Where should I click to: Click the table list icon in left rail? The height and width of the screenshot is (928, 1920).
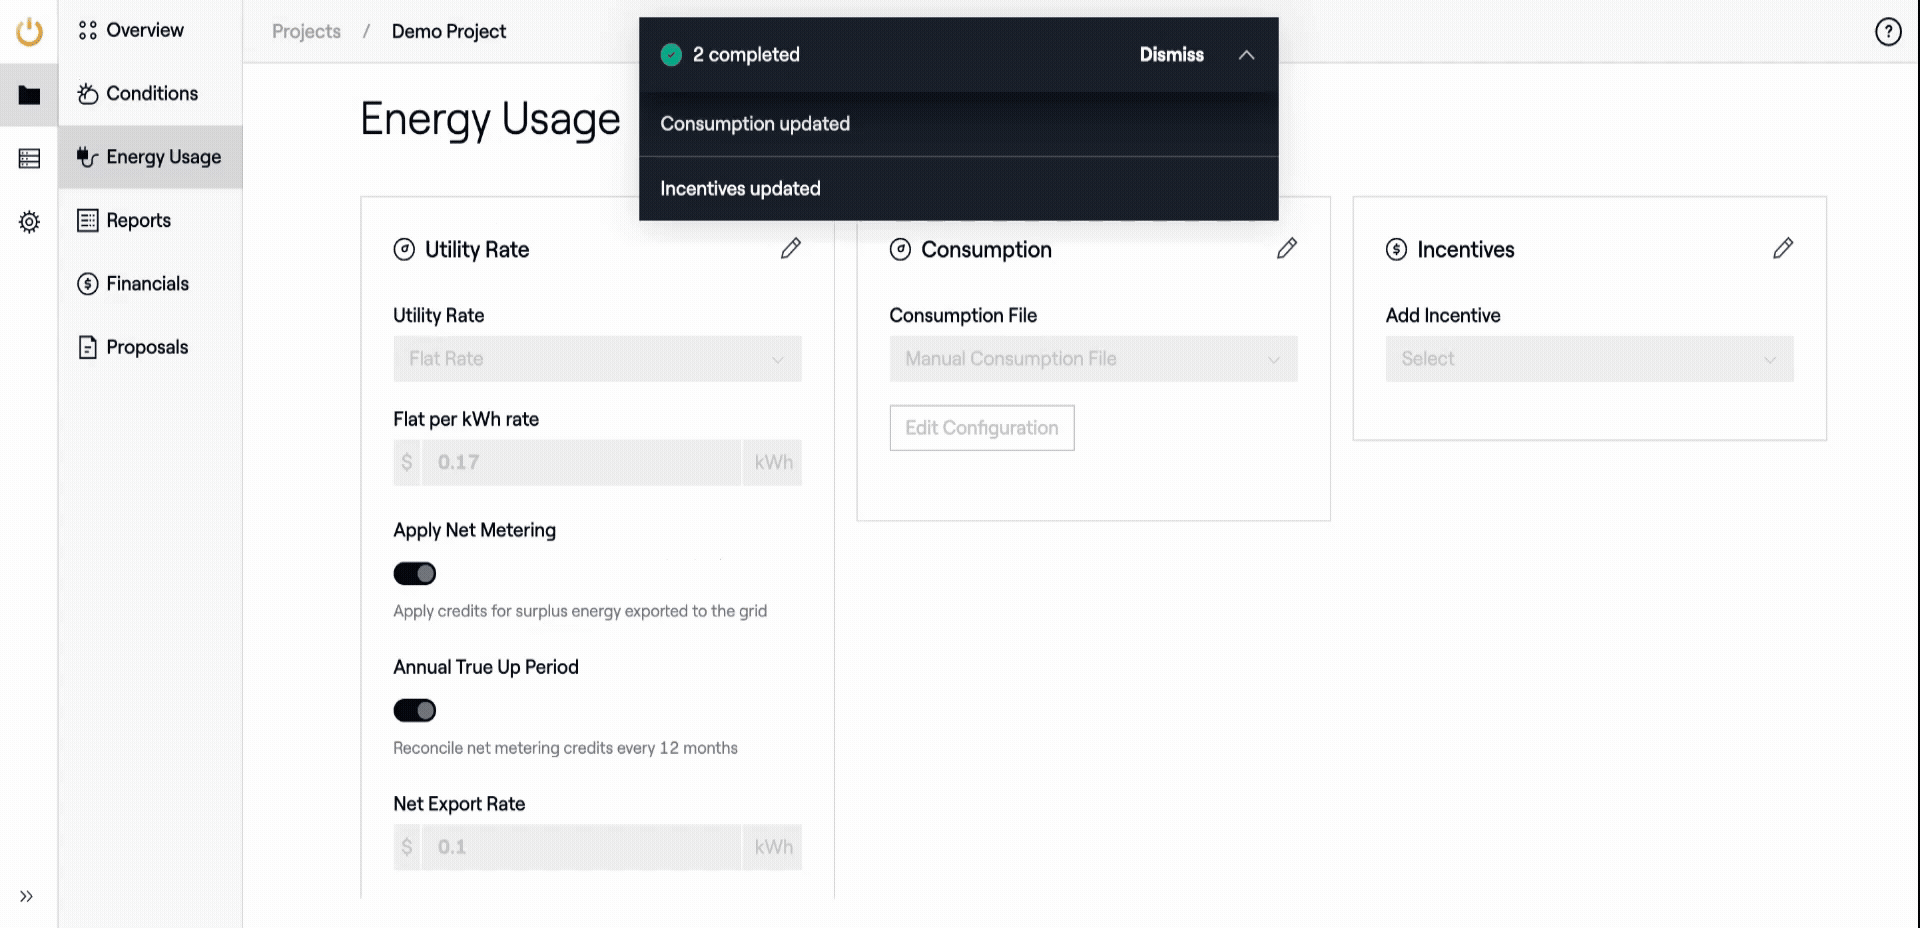[x=29, y=159]
